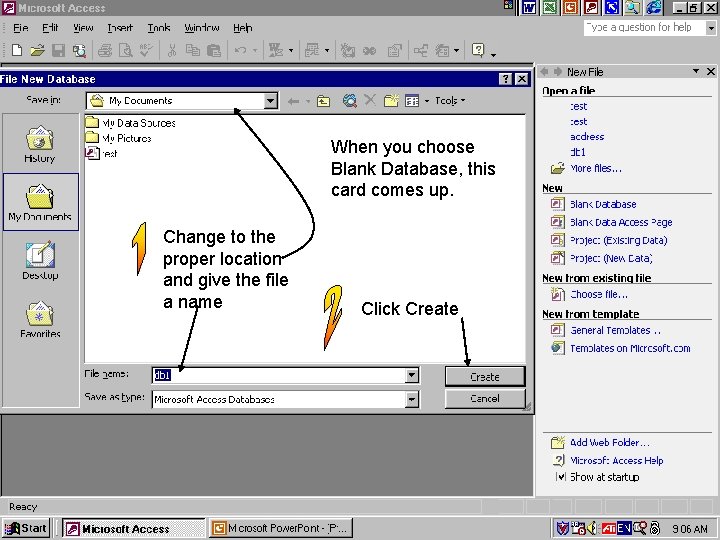This screenshot has height=540, width=720.
Task: Click the Cut scissors toolbar icon
Action: (172, 50)
